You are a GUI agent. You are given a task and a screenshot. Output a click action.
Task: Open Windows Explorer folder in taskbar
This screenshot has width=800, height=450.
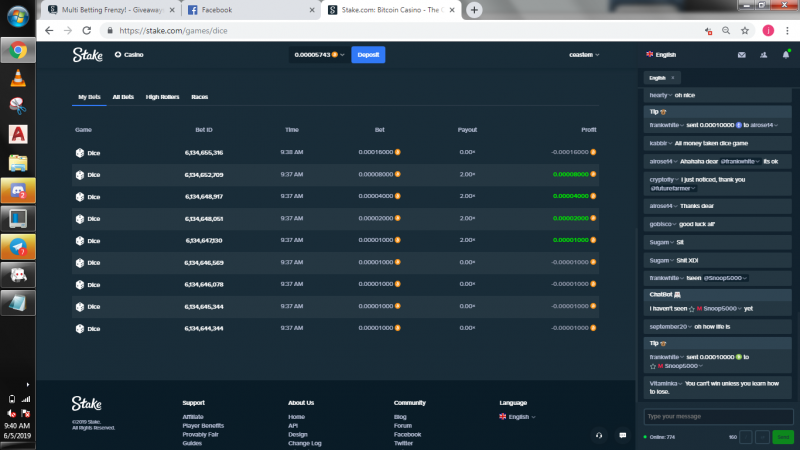coord(18,163)
